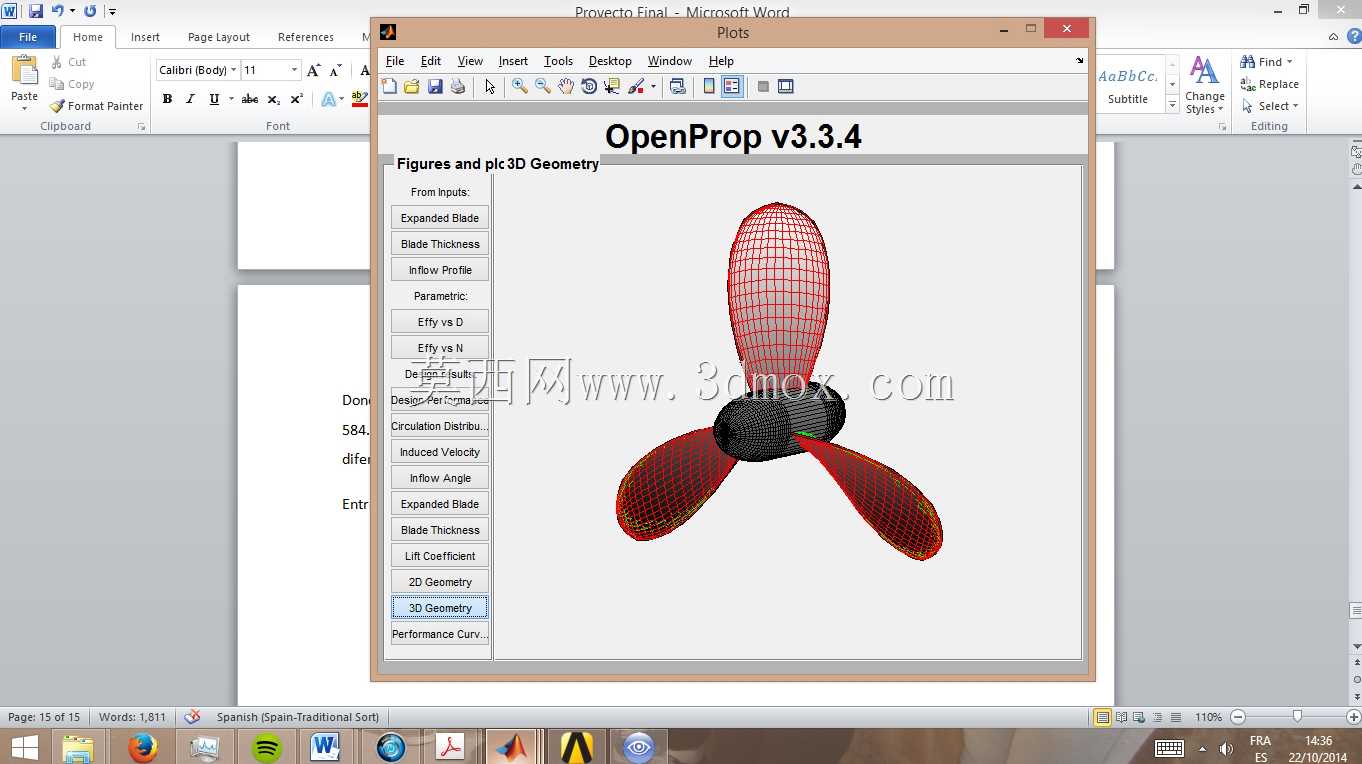Image resolution: width=1362 pixels, height=764 pixels.
Task: Click the Inflow Profile button
Action: coord(440,270)
